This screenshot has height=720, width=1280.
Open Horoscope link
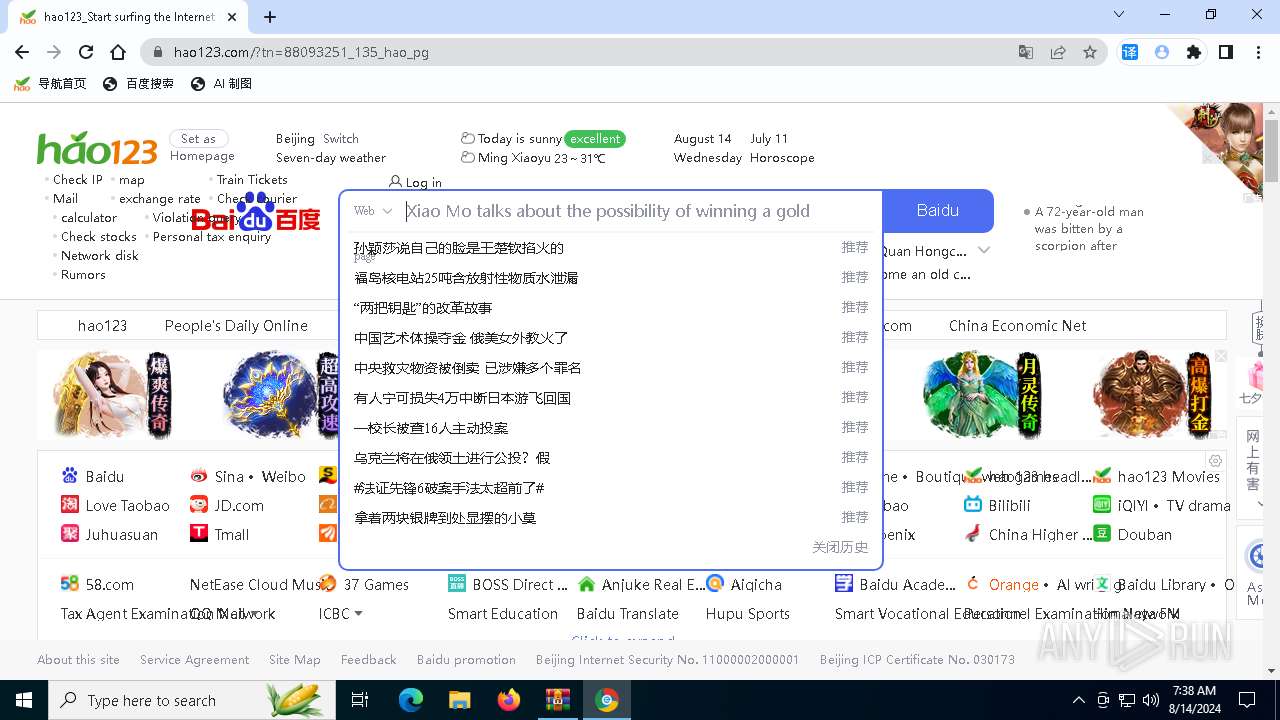coord(782,158)
